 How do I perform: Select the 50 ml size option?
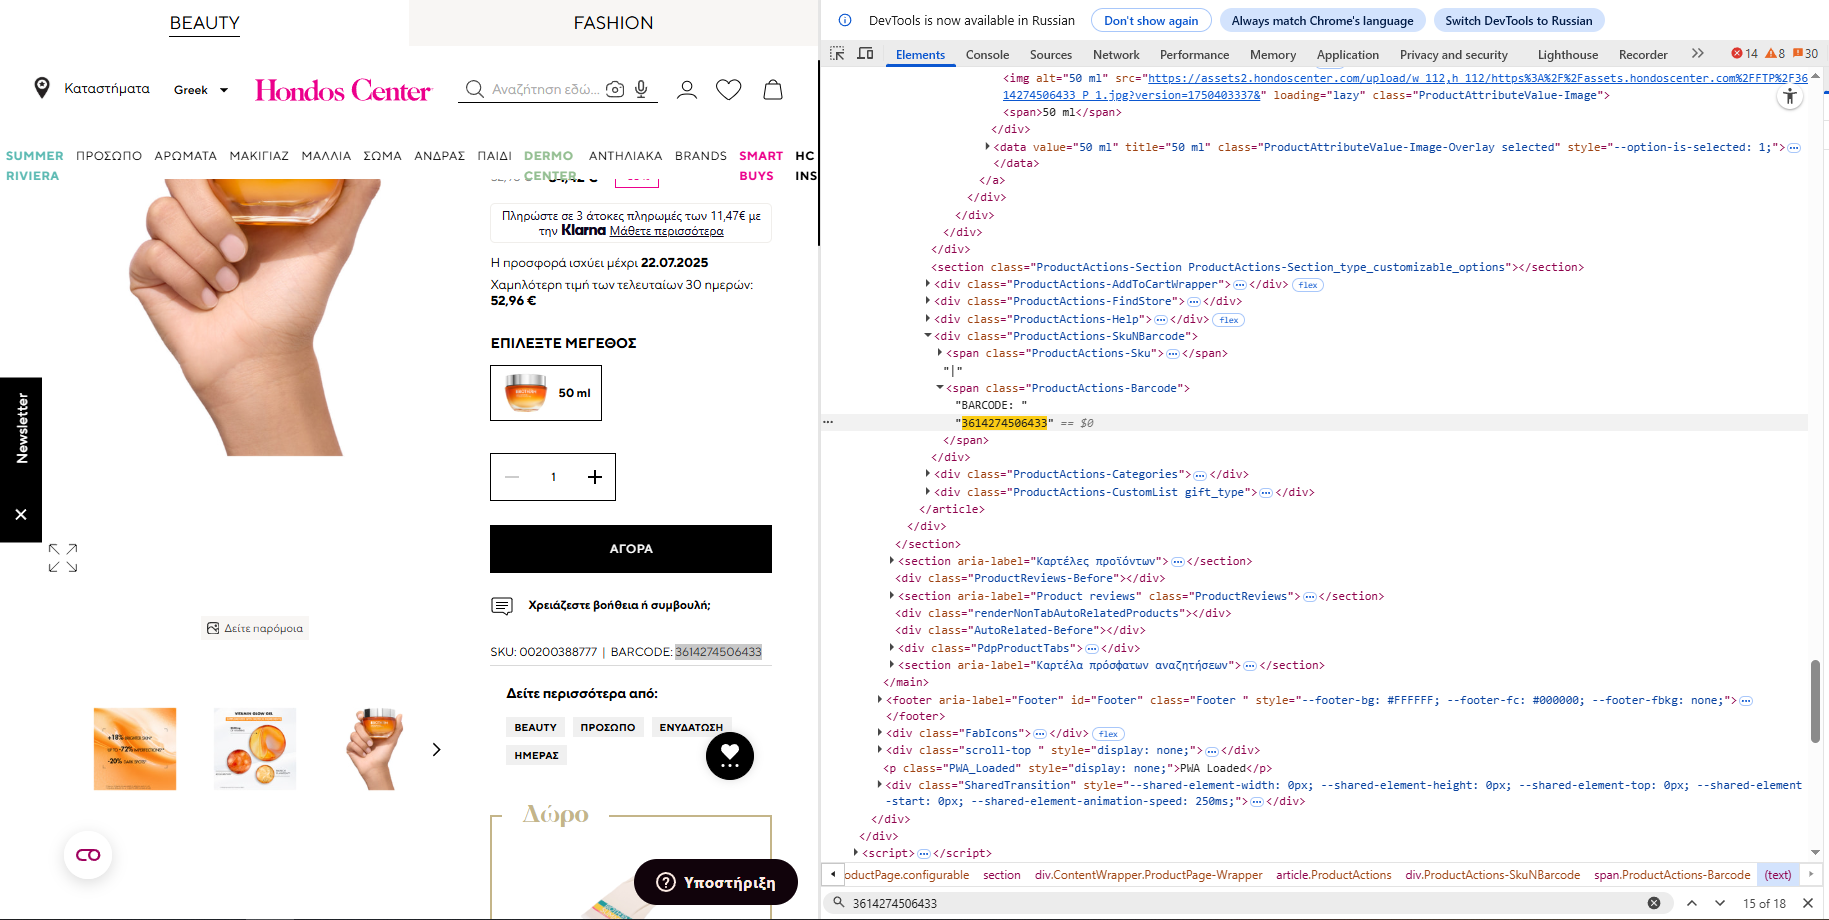pos(546,393)
